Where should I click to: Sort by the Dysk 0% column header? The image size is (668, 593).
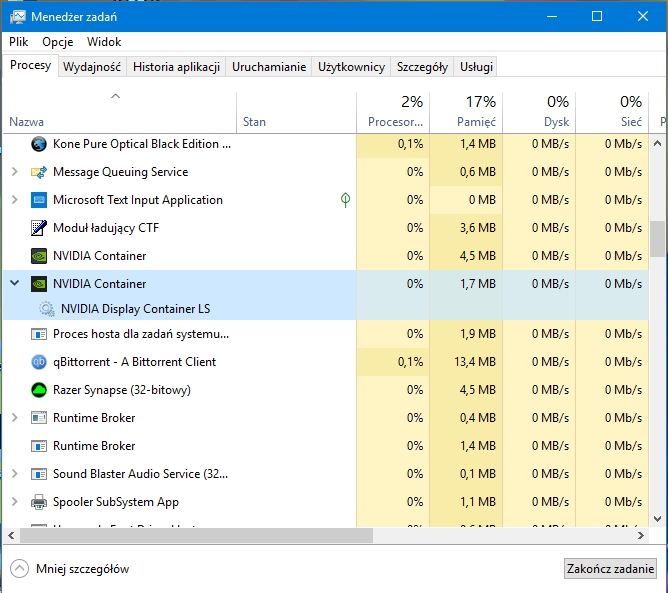(x=539, y=112)
